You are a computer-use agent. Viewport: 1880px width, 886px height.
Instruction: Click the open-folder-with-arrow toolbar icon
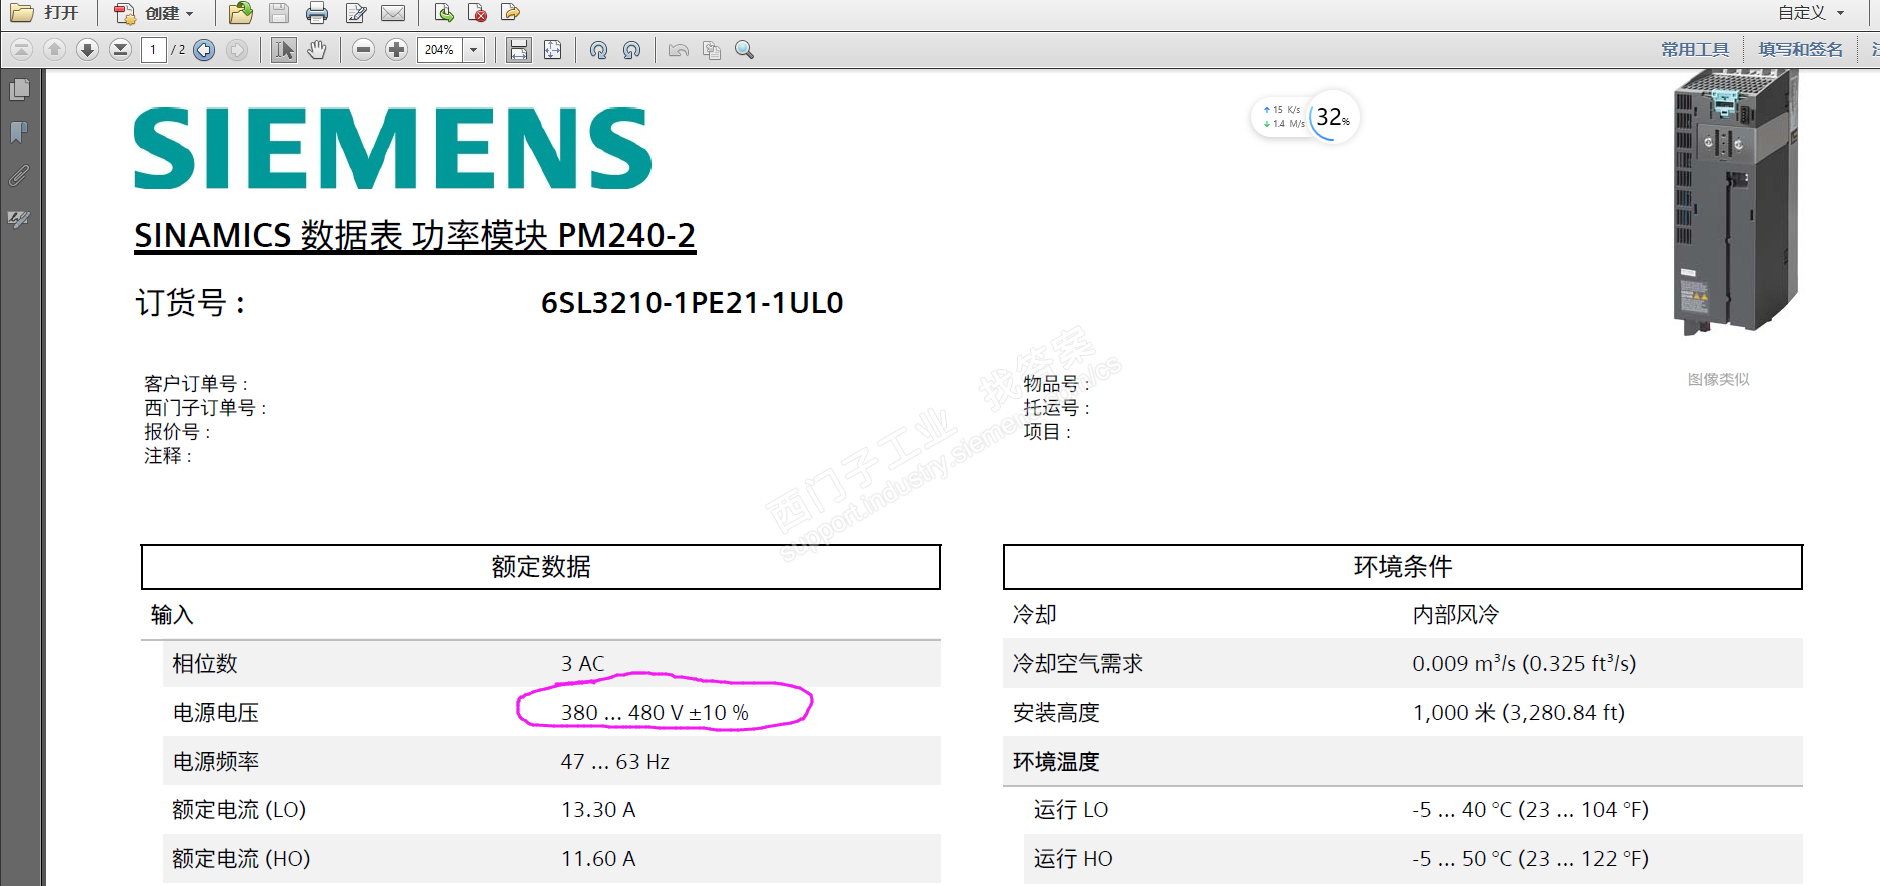(x=240, y=13)
